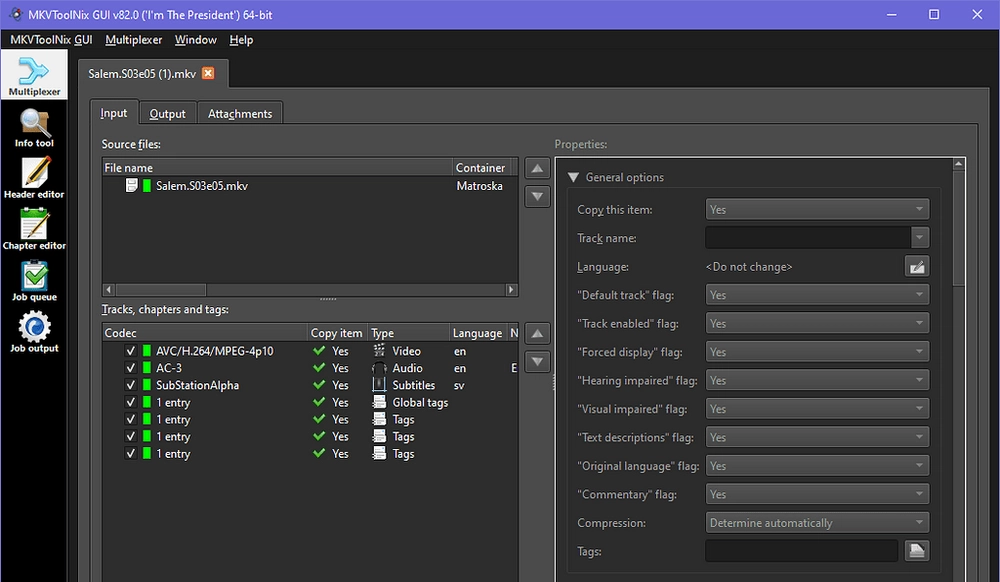The image size is (1000, 582).
Task: Click the Tags file path field
Action: point(802,551)
